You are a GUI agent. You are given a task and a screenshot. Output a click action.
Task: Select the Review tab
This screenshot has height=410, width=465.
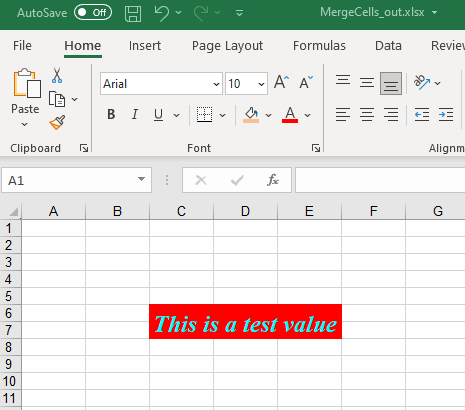448,46
